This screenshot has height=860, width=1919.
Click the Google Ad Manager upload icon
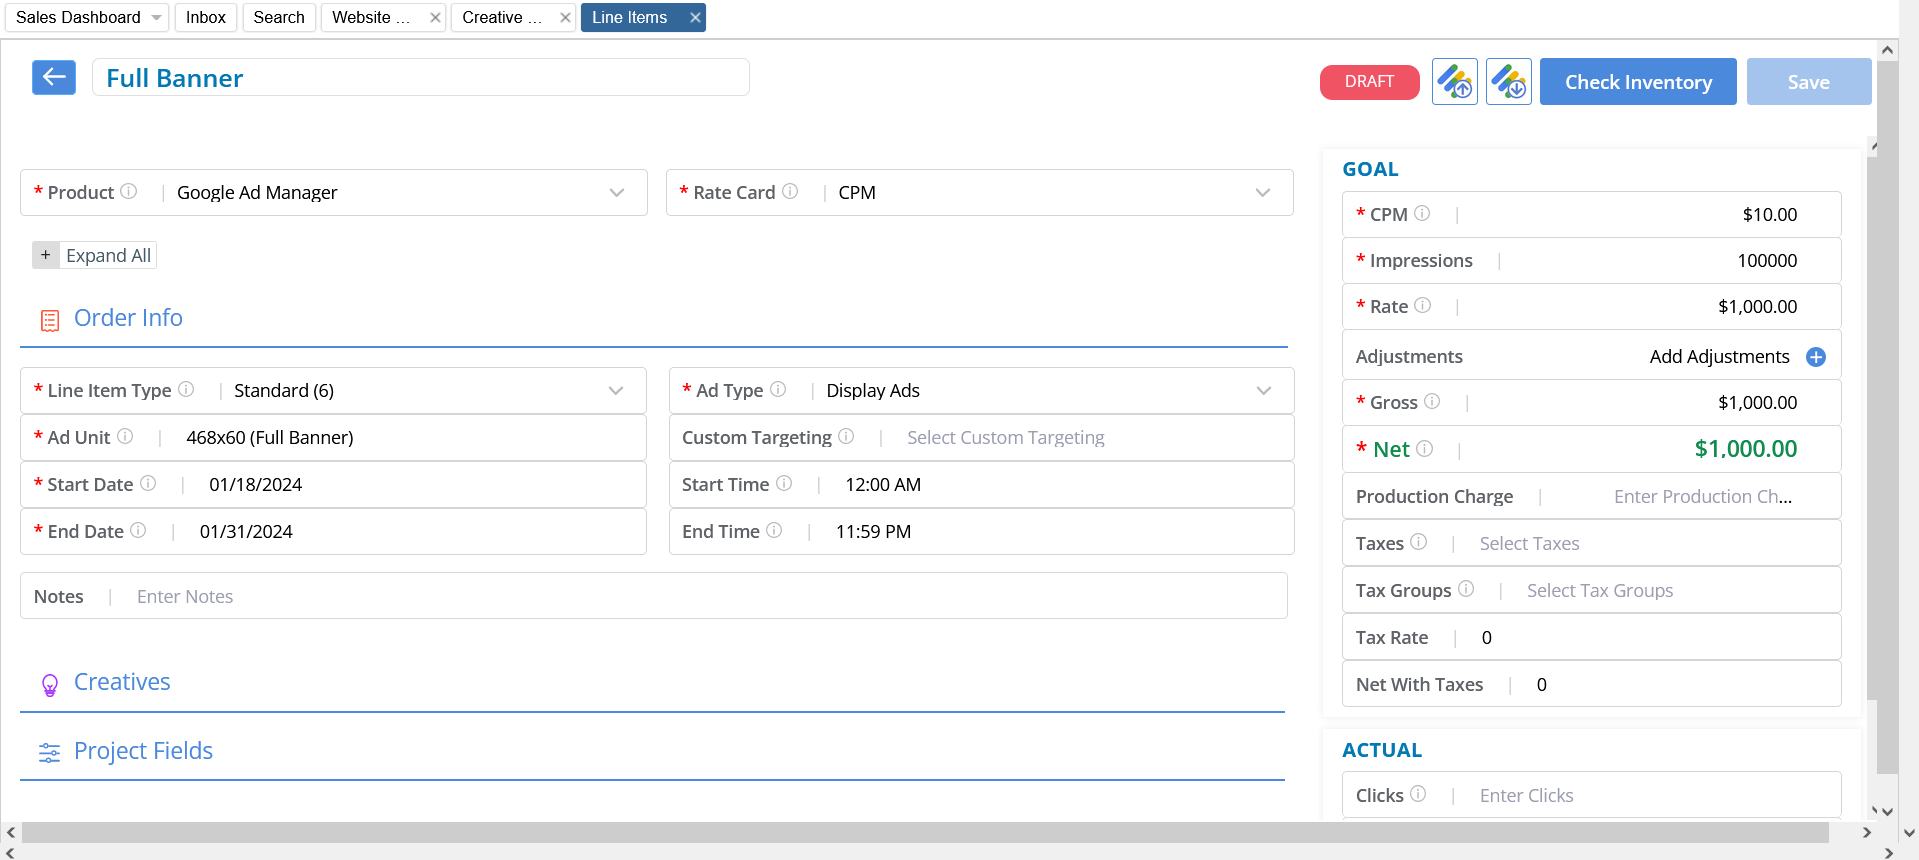click(1454, 81)
